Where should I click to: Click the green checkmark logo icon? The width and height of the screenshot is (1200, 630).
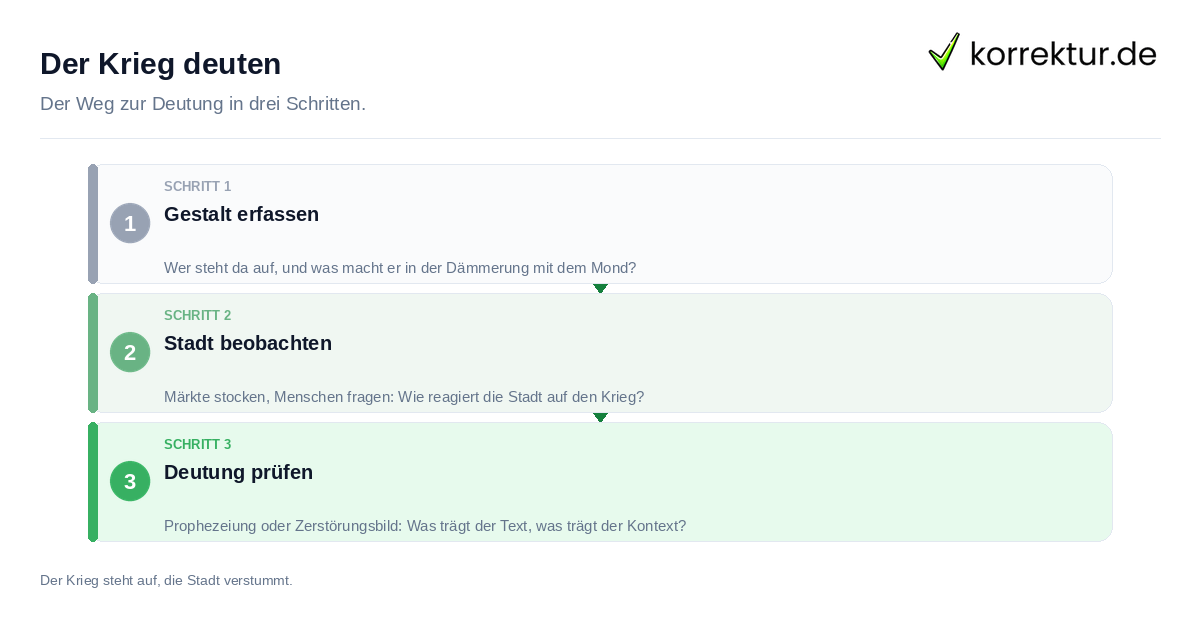click(x=944, y=52)
